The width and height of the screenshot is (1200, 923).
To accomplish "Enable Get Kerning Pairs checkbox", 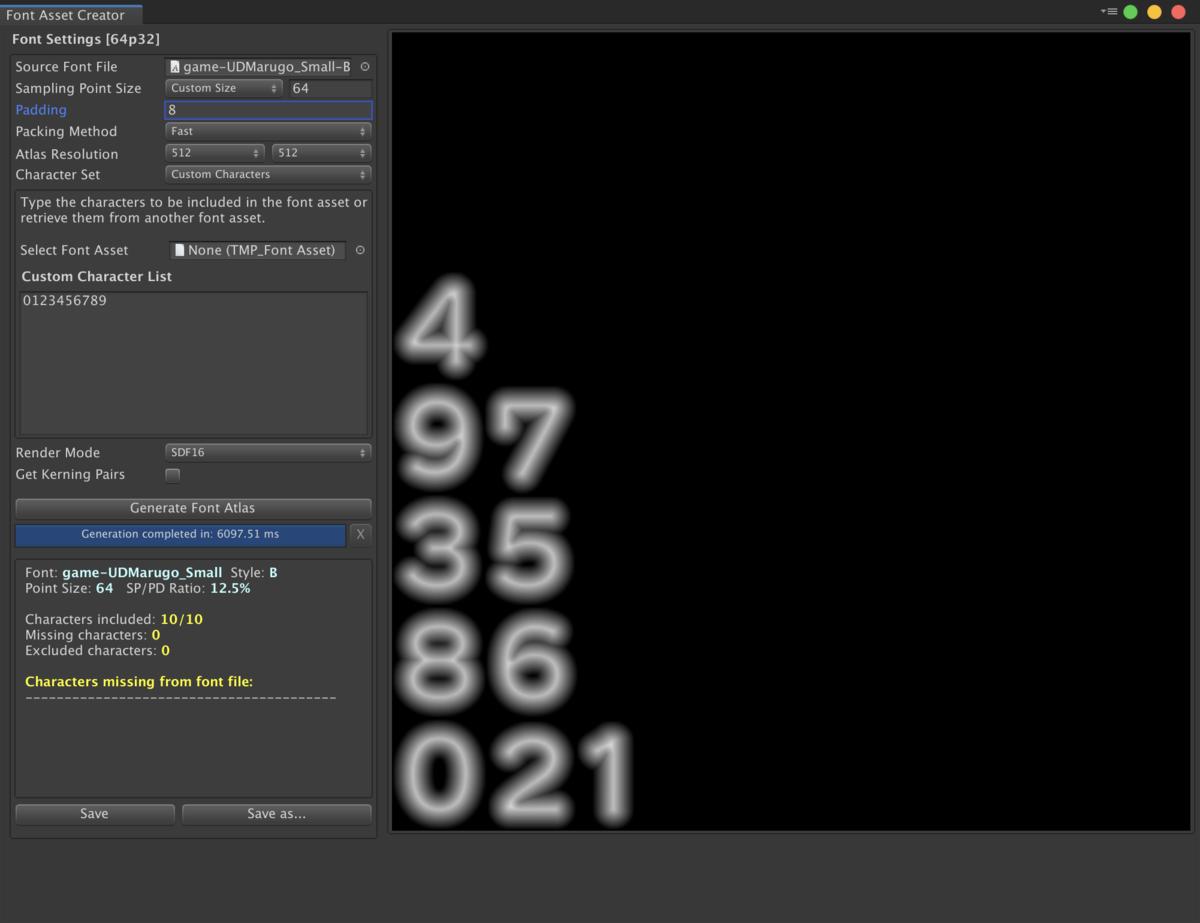I will pyautogui.click(x=173, y=475).
